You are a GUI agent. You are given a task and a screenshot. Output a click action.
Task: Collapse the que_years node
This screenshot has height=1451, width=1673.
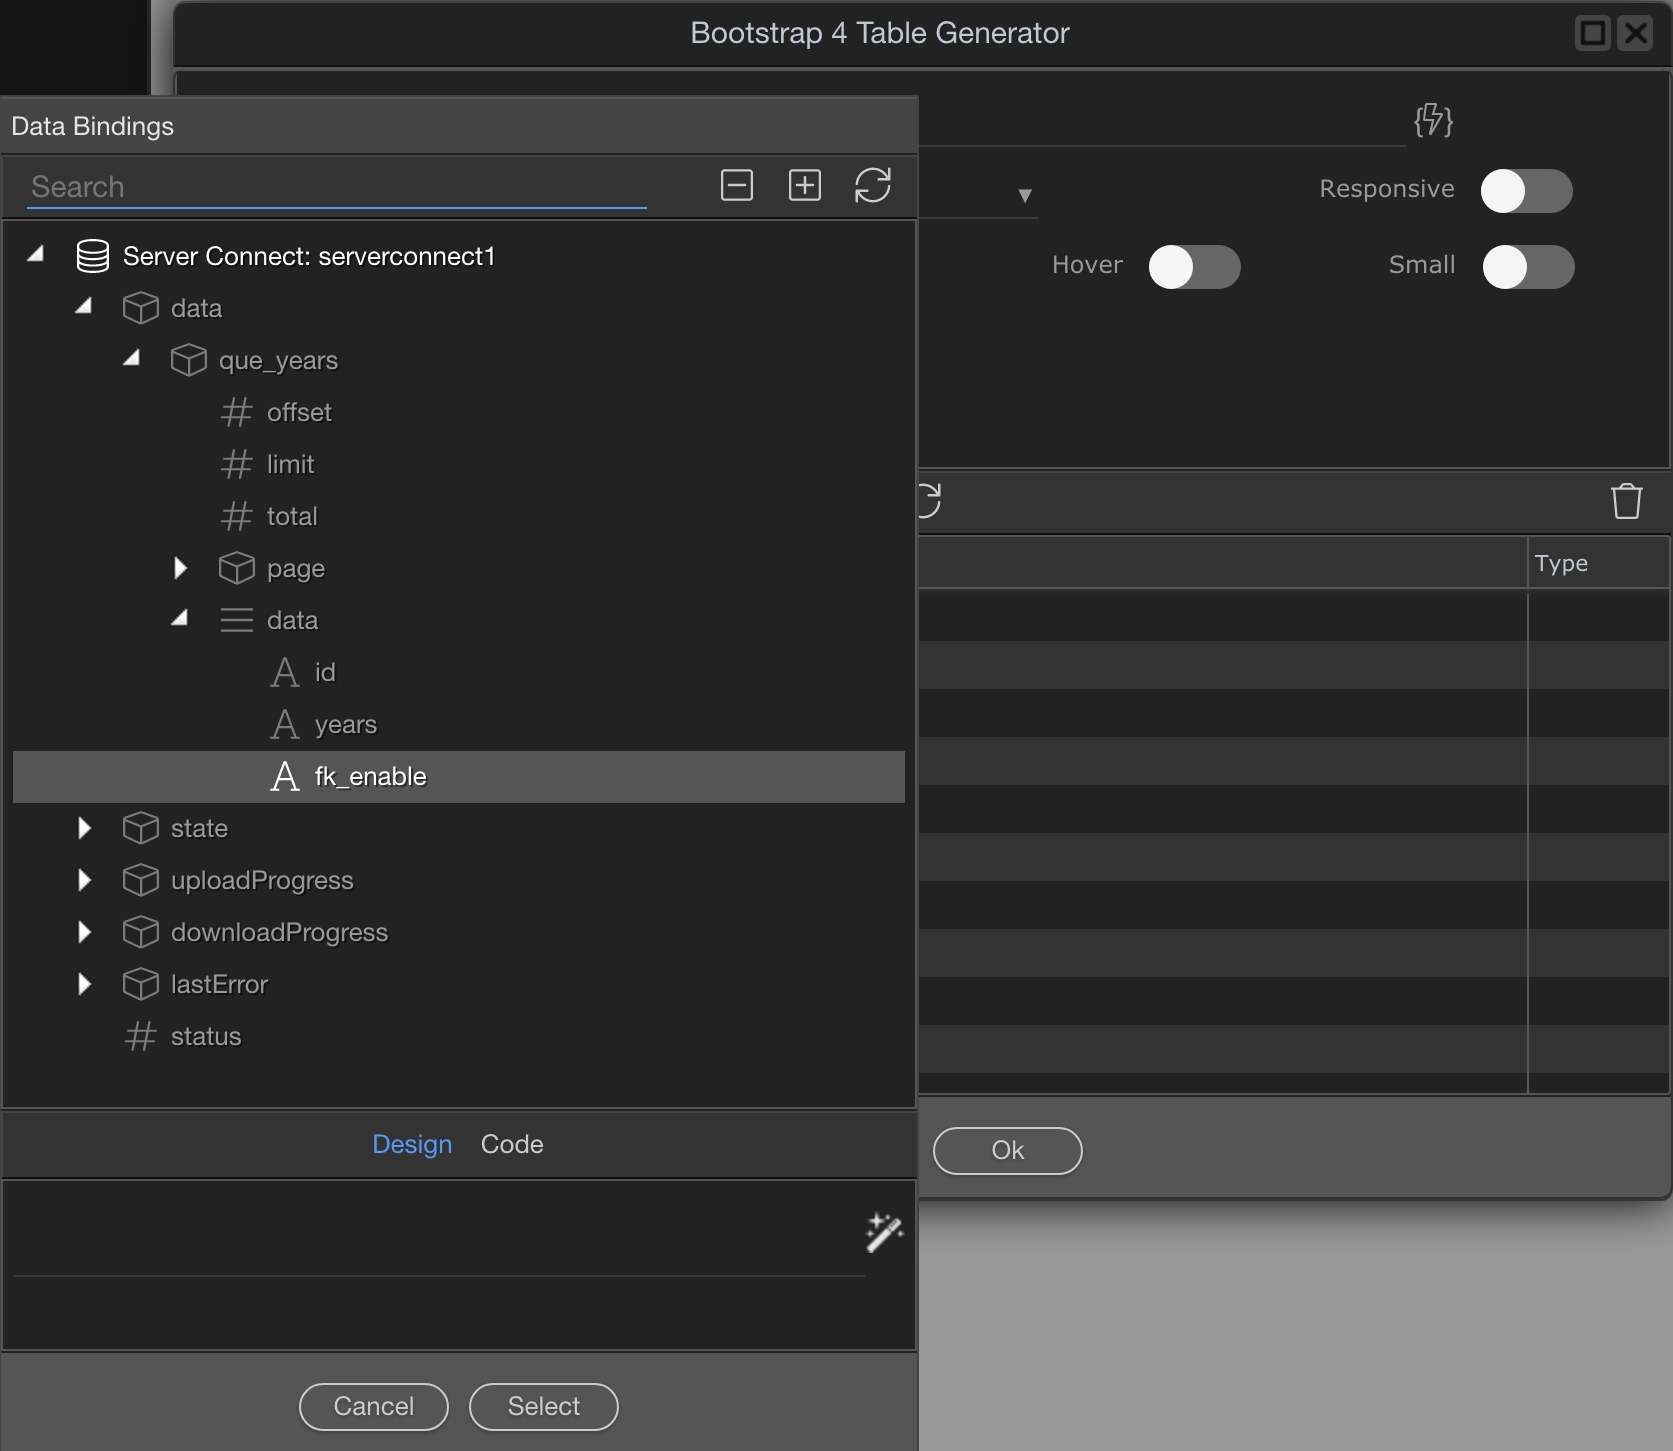tap(131, 359)
